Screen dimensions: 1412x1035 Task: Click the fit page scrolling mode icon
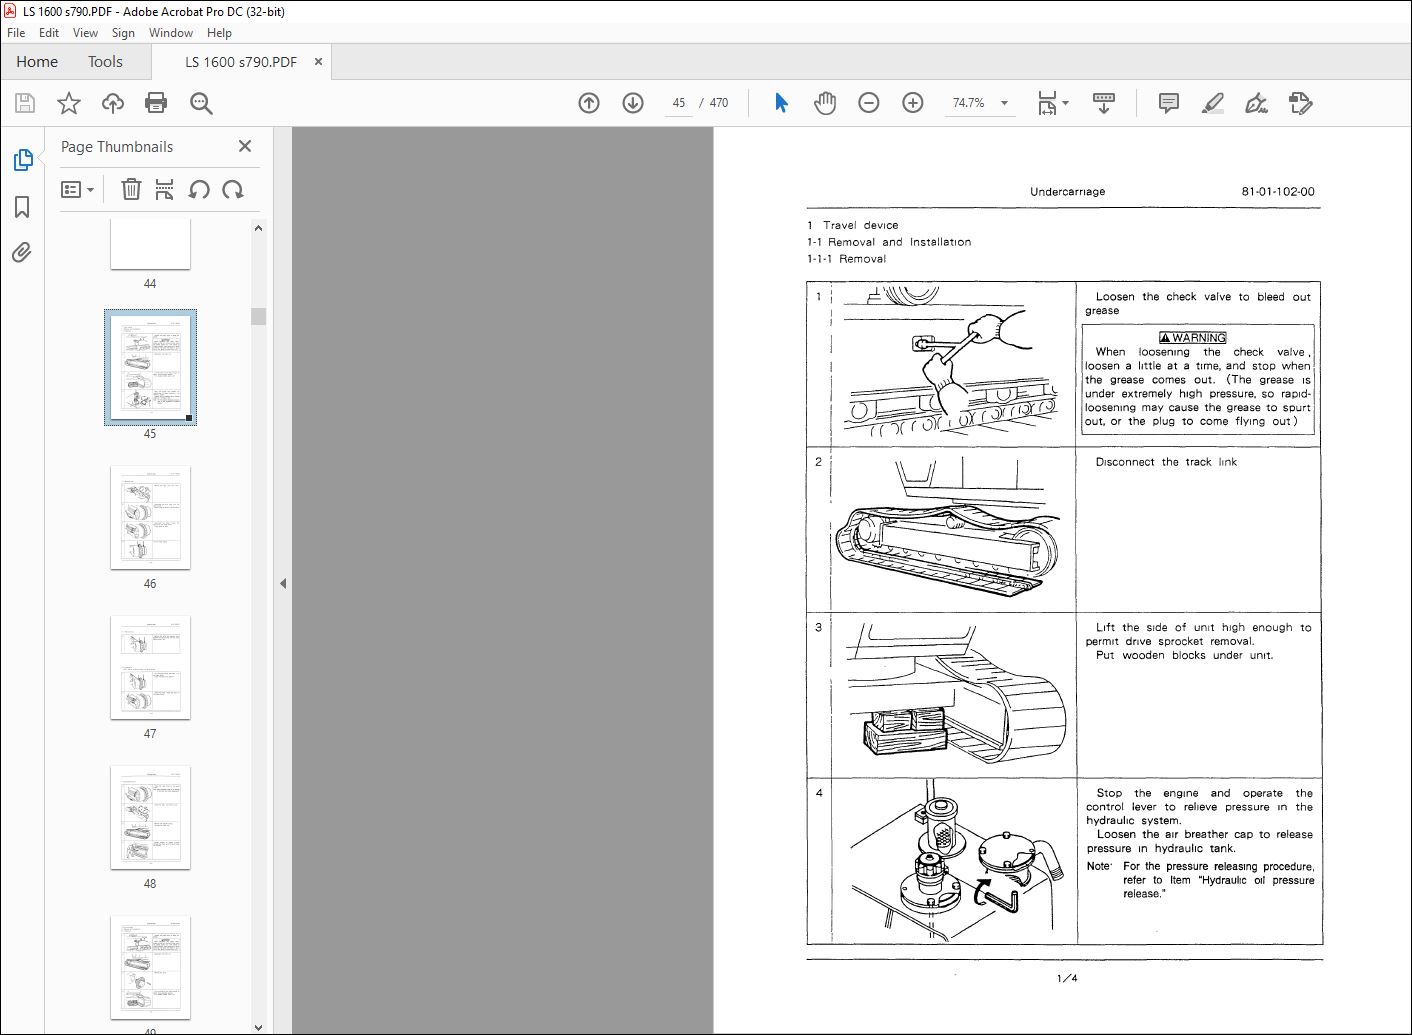coord(1047,103)
